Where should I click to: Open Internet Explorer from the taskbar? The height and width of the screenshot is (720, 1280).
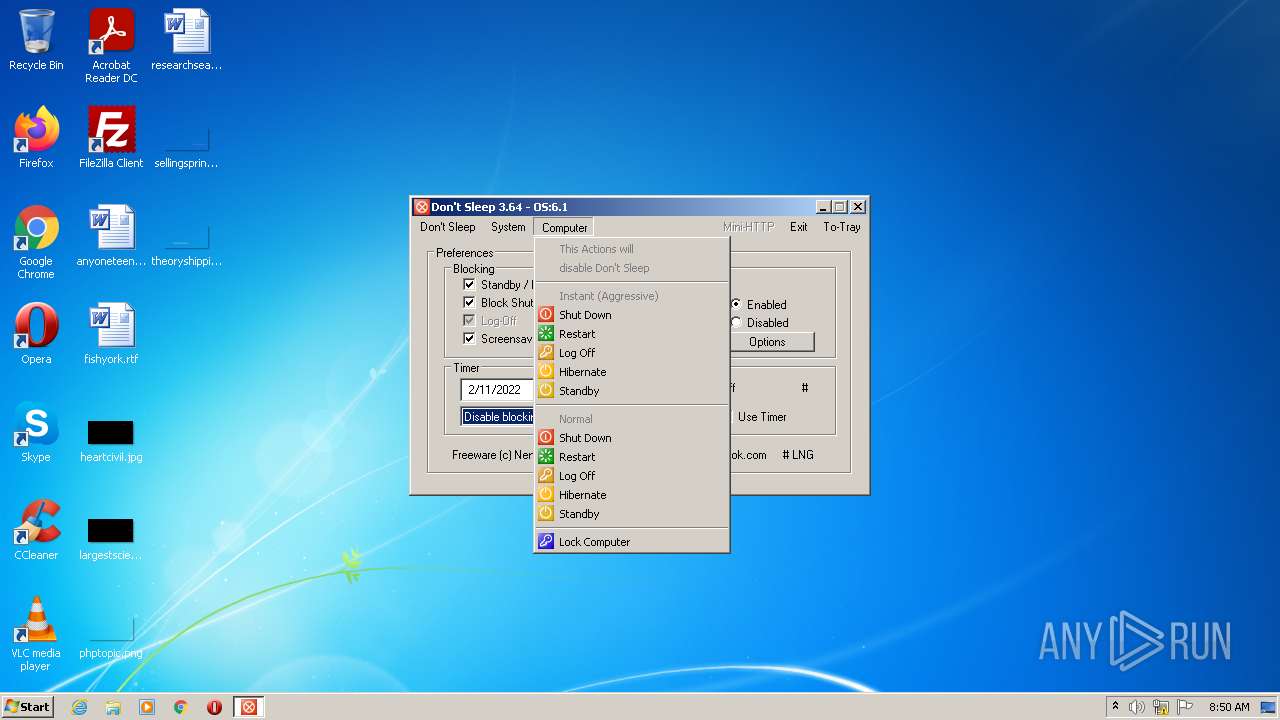coord(80,707)
